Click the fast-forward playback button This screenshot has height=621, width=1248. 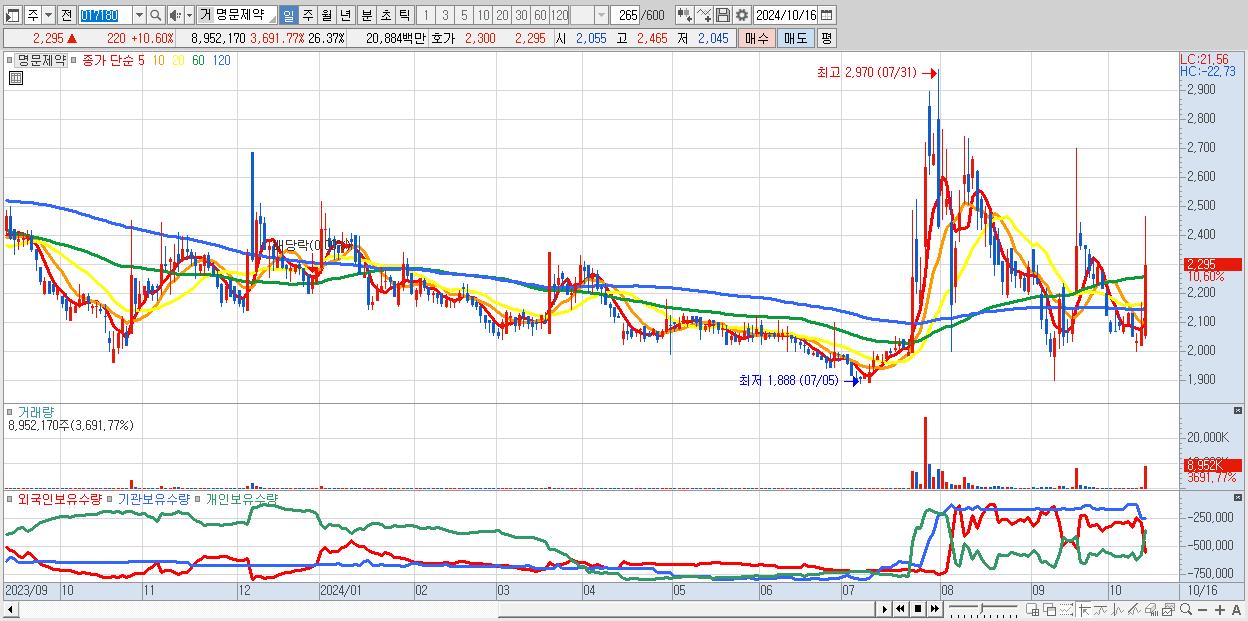coord(934,609)
